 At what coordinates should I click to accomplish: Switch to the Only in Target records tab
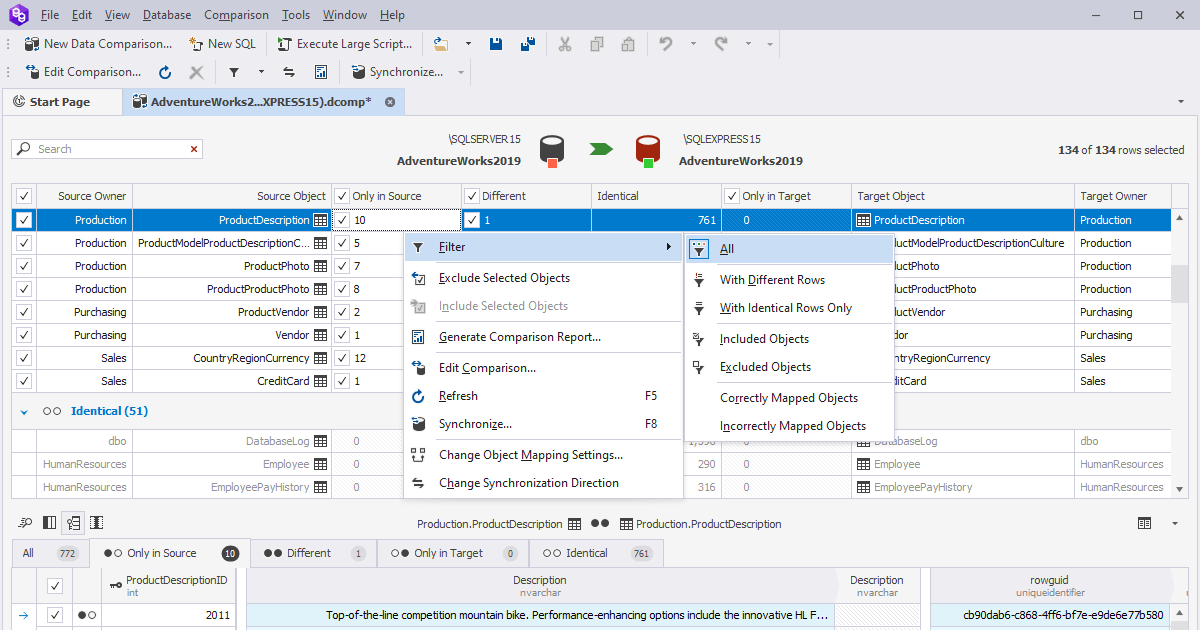453,553
